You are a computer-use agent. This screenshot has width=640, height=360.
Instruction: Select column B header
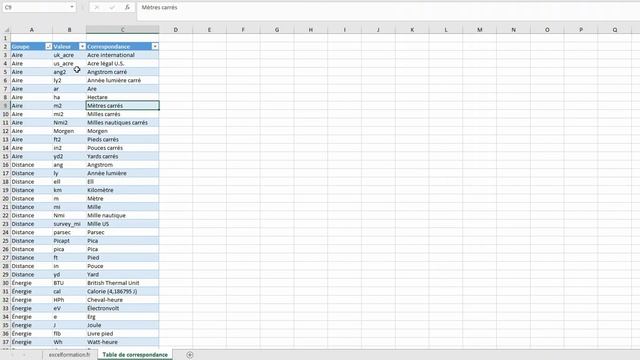pyautogui.click(x=69, y=30)
